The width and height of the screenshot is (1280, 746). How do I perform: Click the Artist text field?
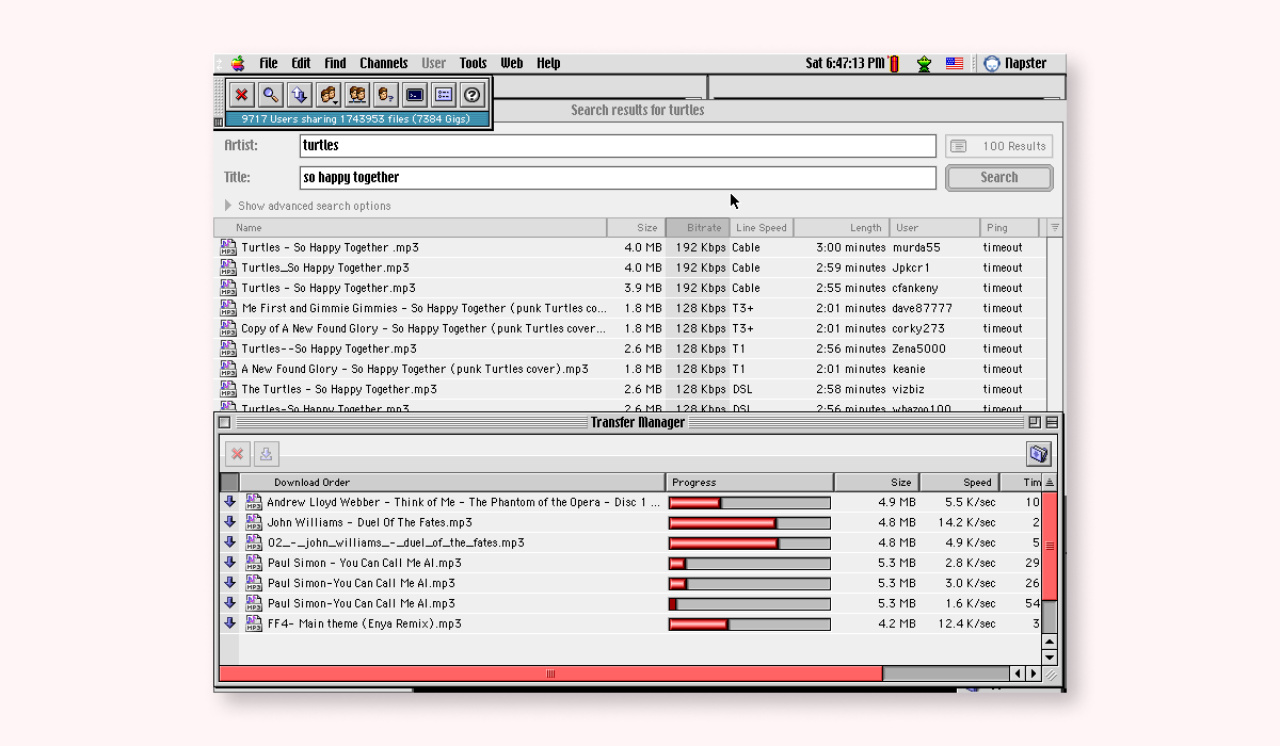(617, 146)
